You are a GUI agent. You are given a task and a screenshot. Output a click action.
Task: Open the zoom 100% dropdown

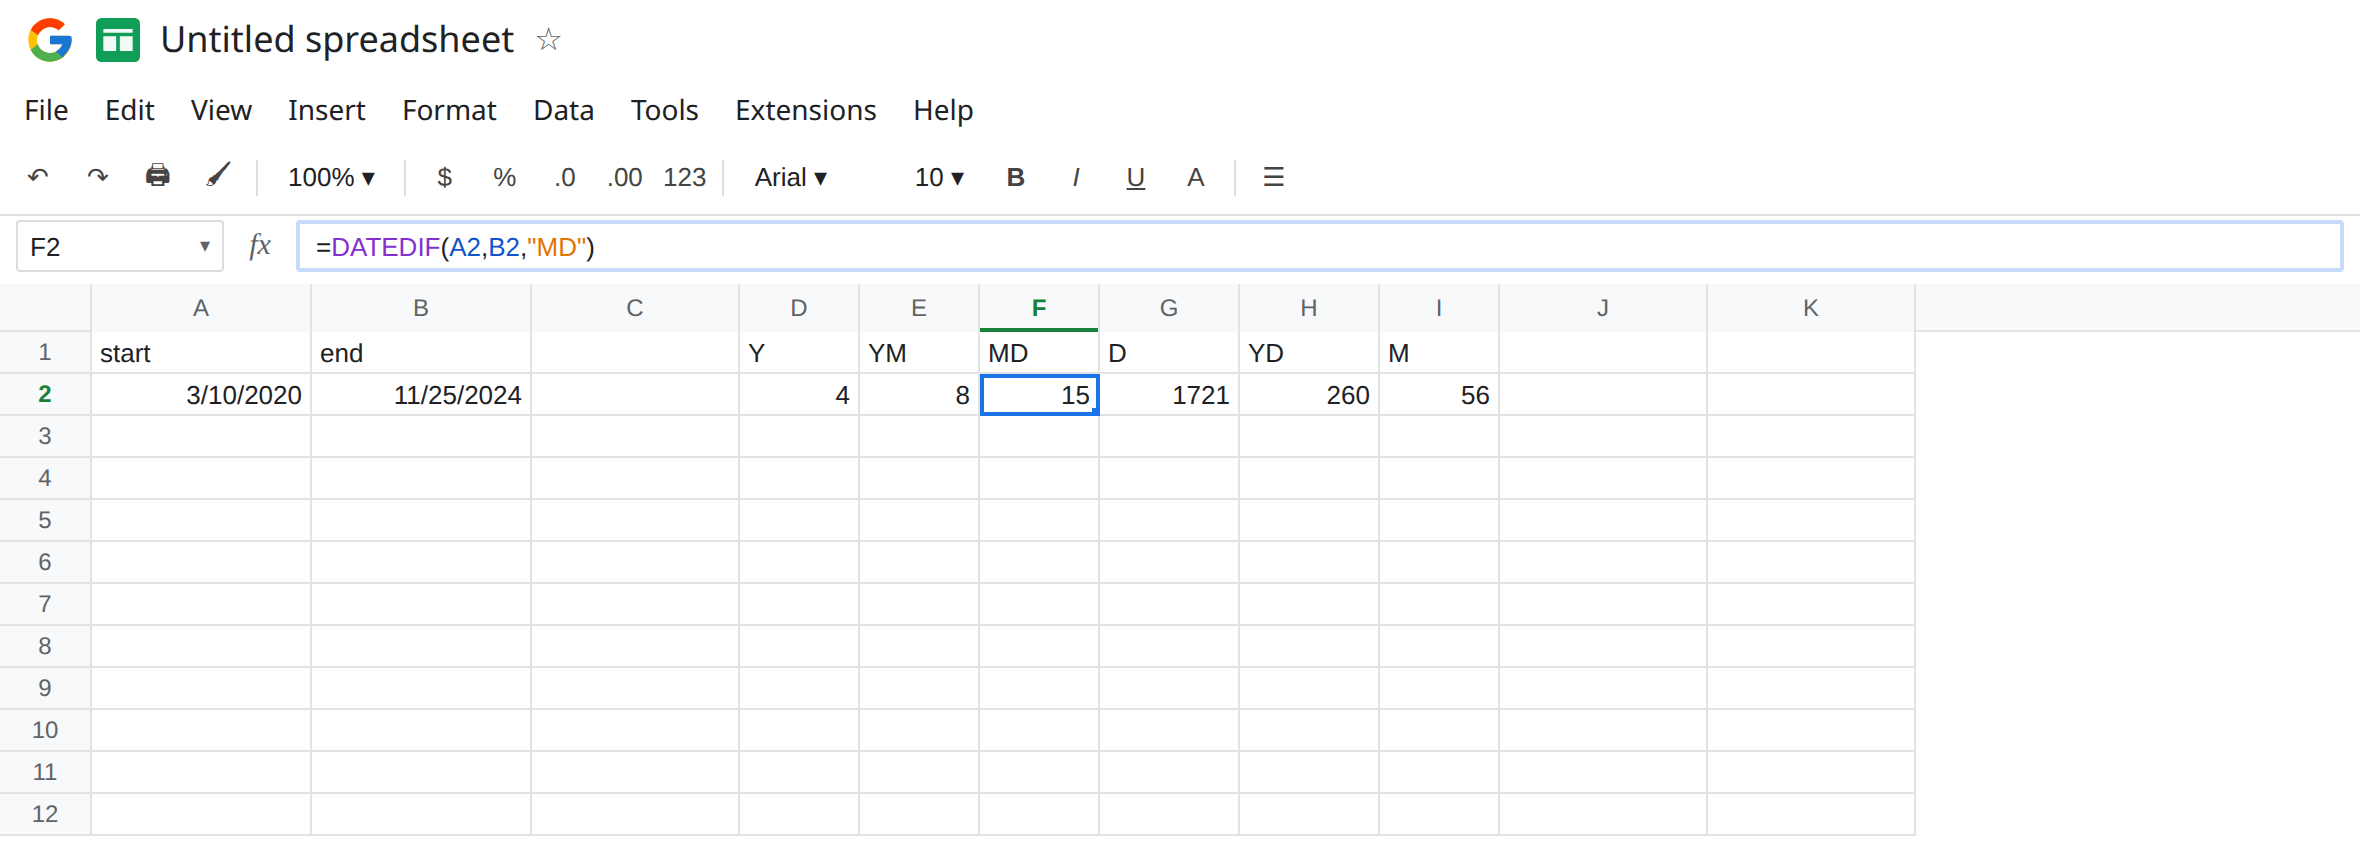point(331,177)
